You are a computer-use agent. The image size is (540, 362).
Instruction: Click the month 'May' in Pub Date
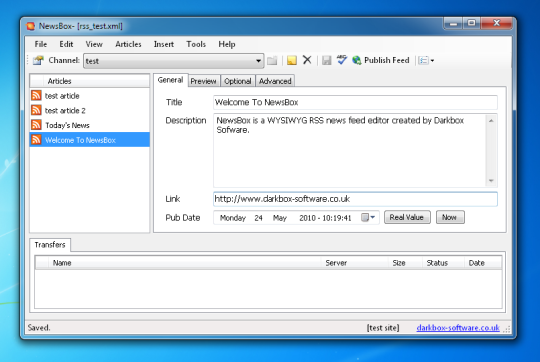coord(280,218)
